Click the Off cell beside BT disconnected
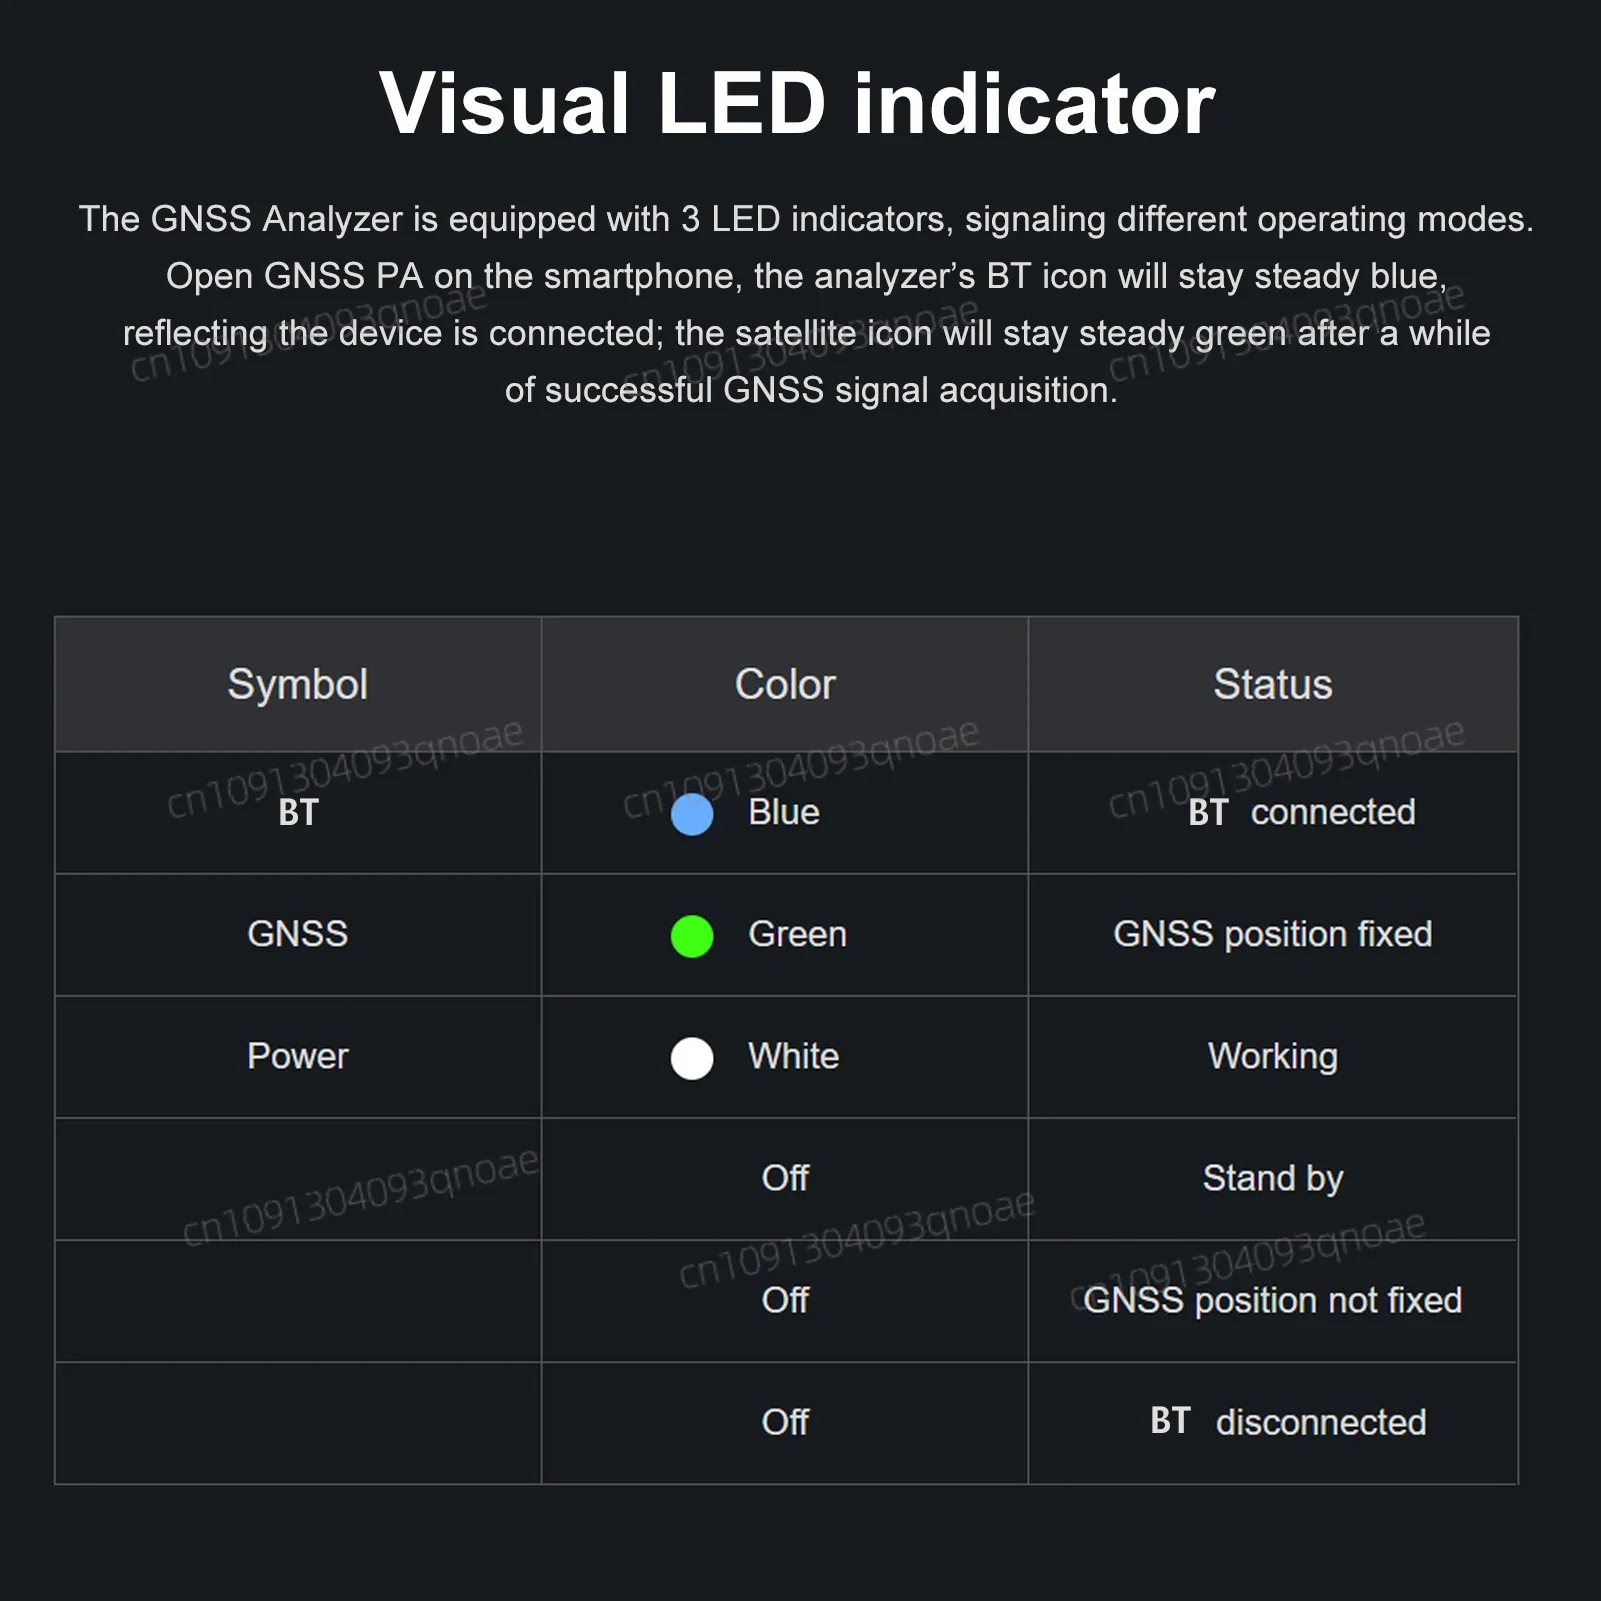This screenshot has width=1601, height=1601. click(x=785, y=1423)
